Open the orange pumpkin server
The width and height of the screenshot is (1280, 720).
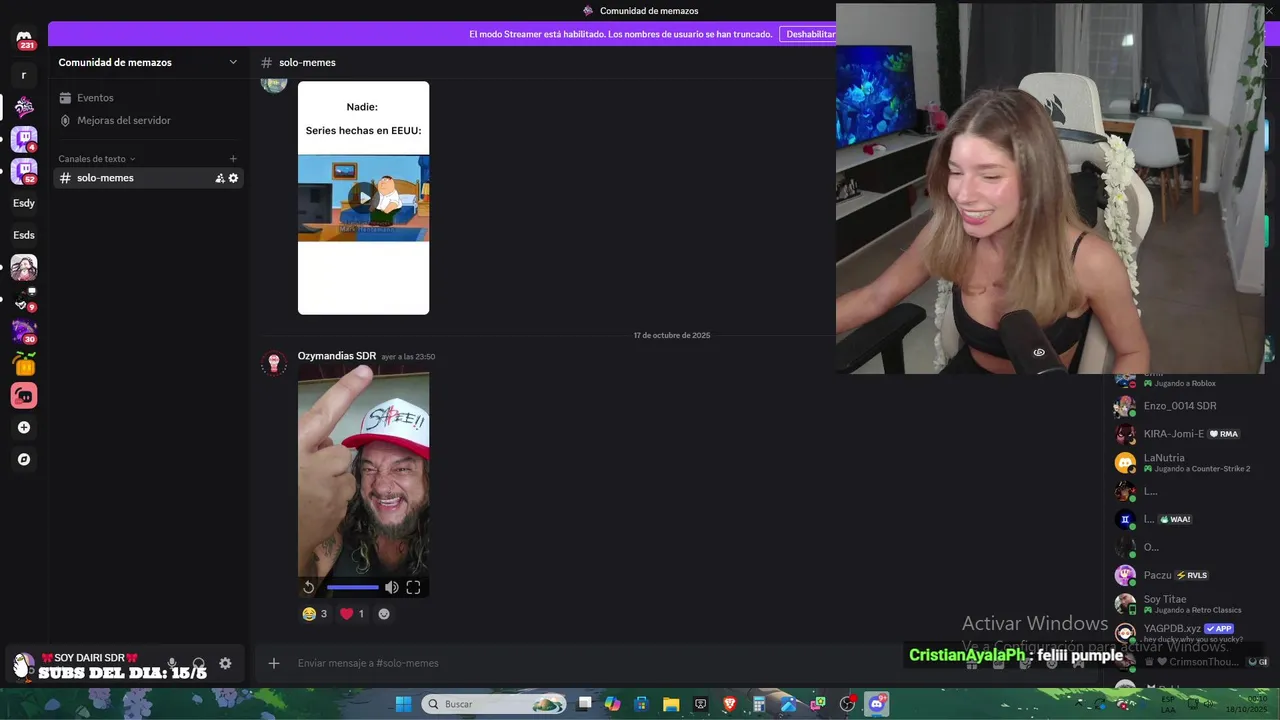pyautogui.click(x=24, y=364)
